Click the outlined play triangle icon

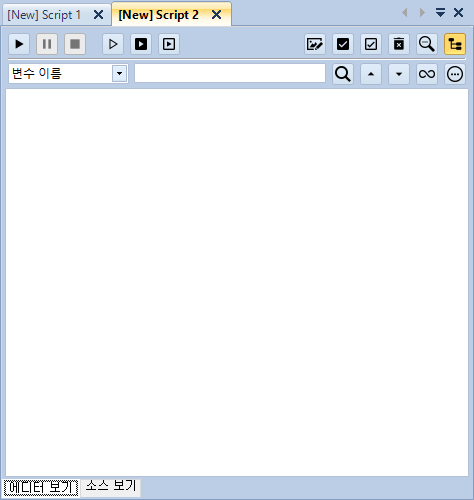113,44
